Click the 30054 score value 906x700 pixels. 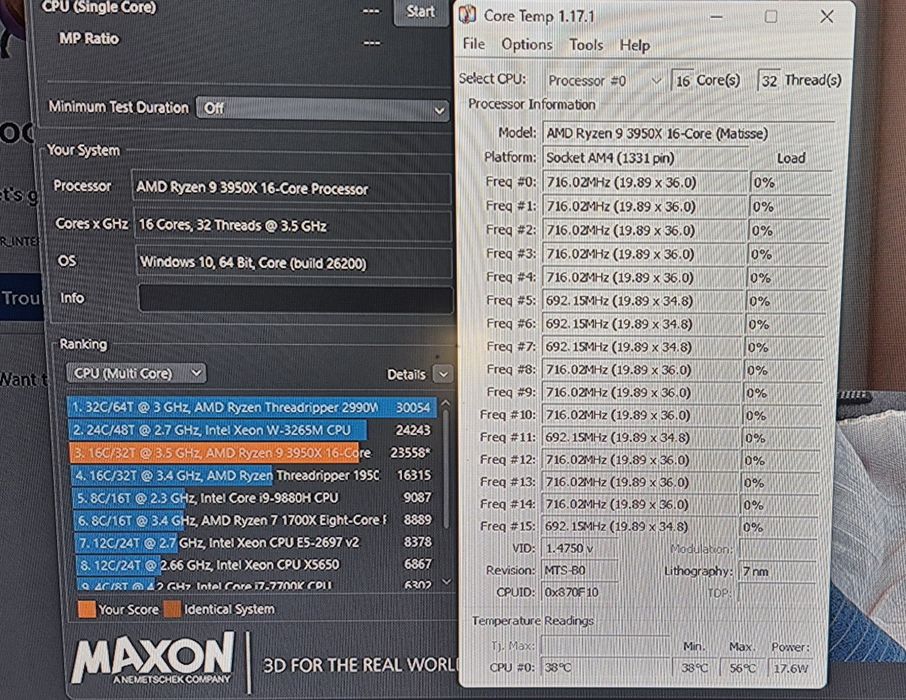413,408
